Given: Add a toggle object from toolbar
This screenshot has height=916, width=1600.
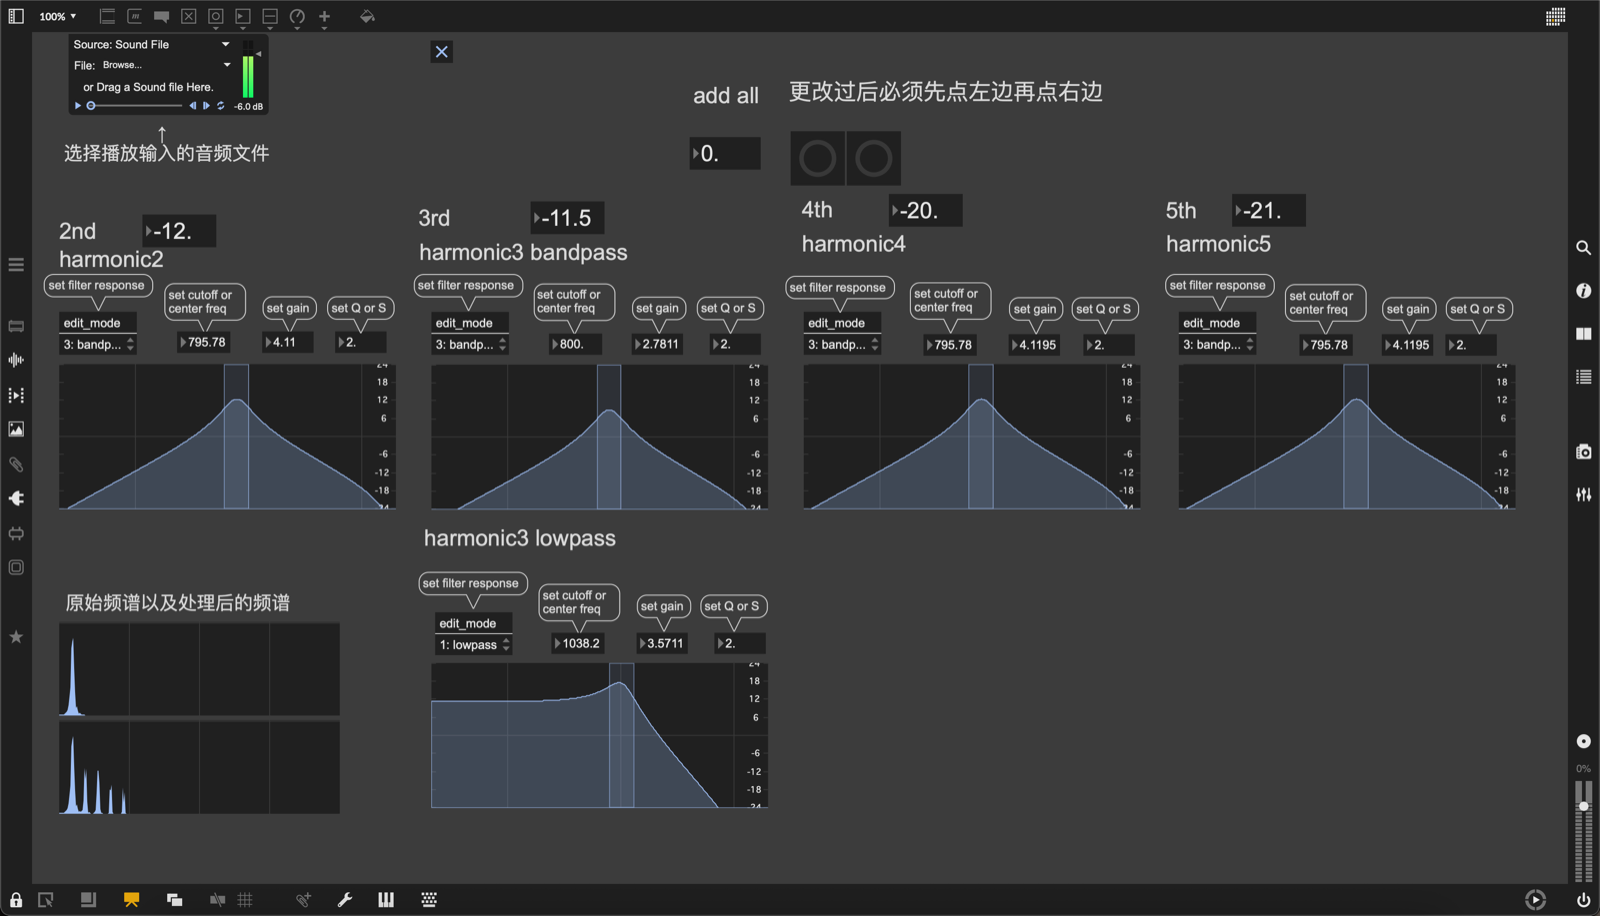Looking at the screenshot, I should pos(188,16).
